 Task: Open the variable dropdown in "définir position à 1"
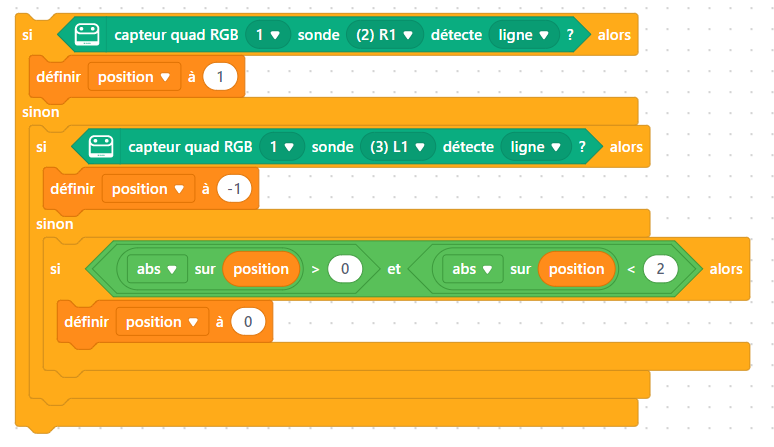pyautogui.click(x=134, y=77)
